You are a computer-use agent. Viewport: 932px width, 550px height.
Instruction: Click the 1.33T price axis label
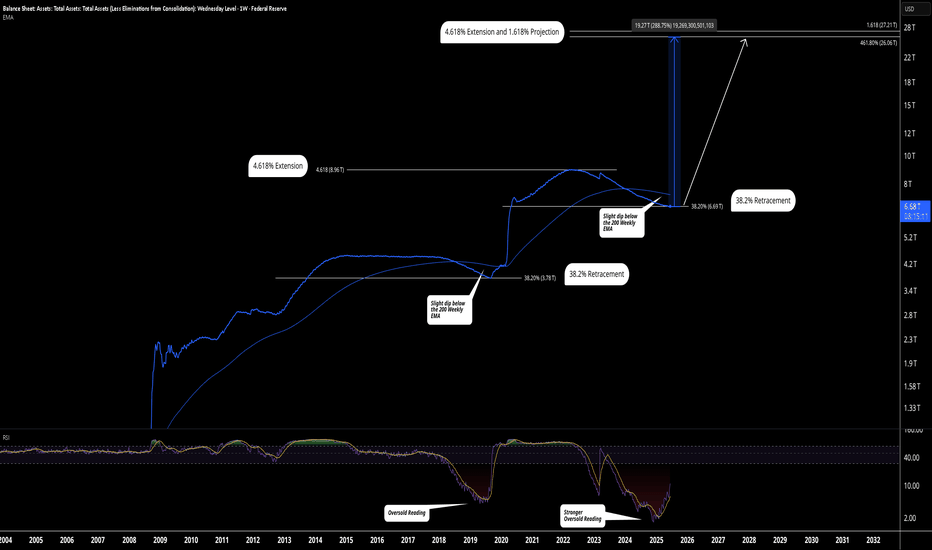(x=912, y=408)
